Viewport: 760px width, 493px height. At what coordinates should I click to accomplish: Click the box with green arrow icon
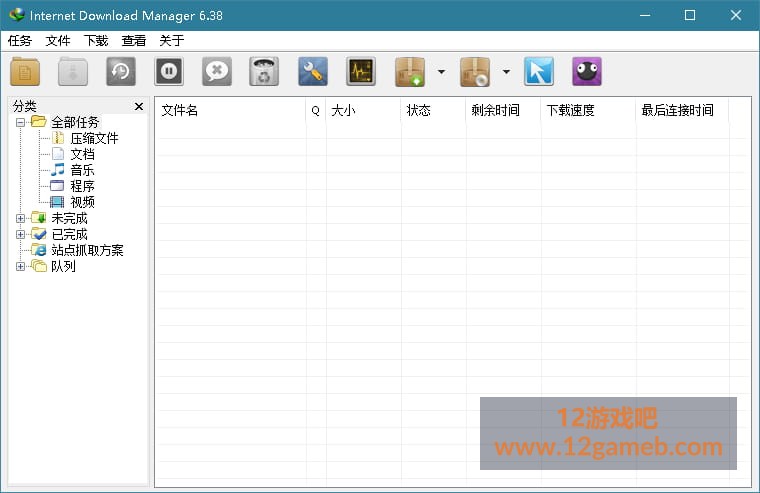[410, 72]
